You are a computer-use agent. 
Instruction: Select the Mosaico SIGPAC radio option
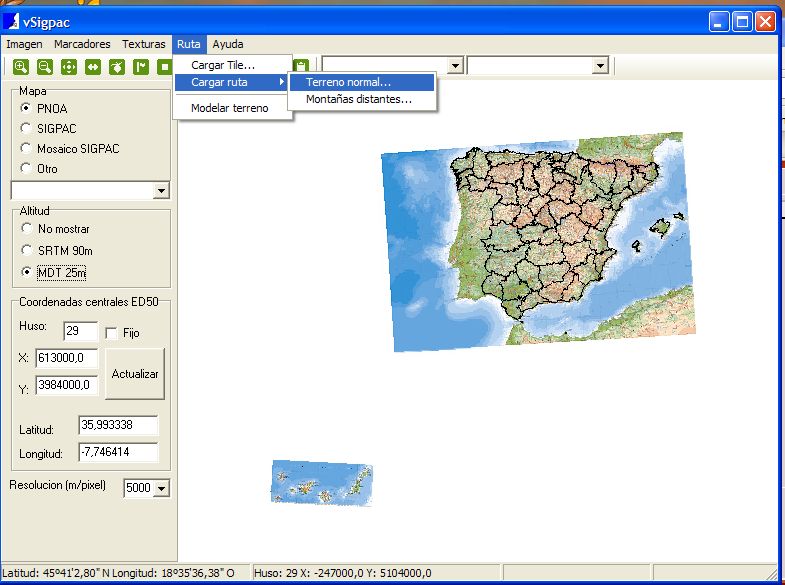click(26, 148)
